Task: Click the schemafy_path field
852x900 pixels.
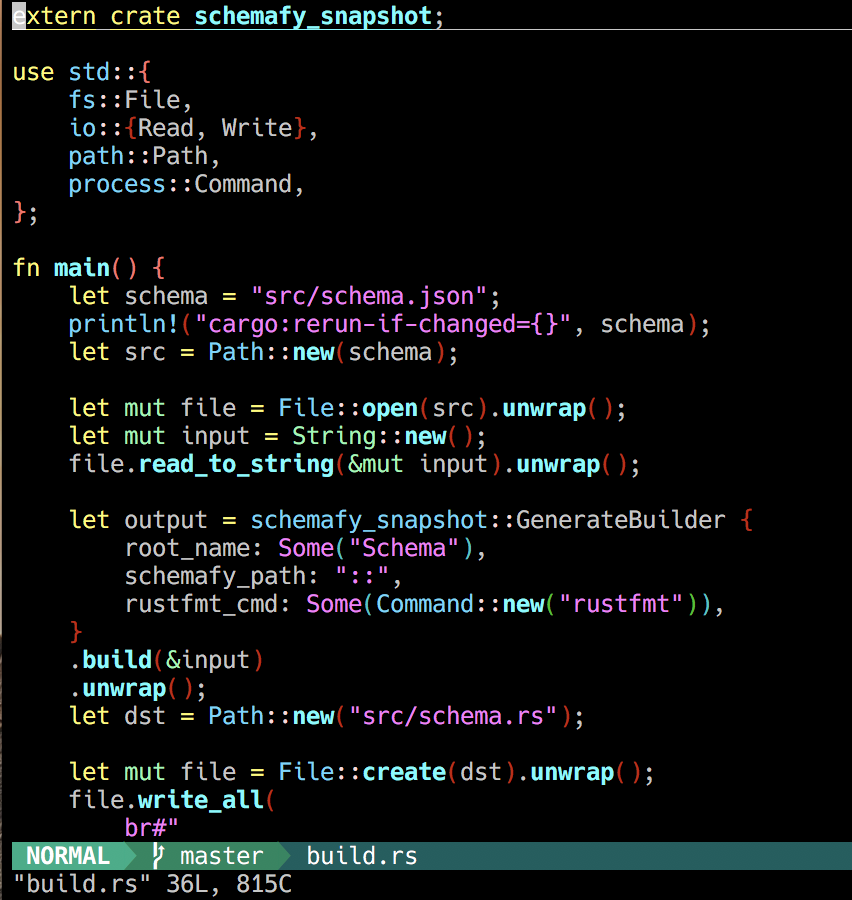Action: [x=215, y=576]
